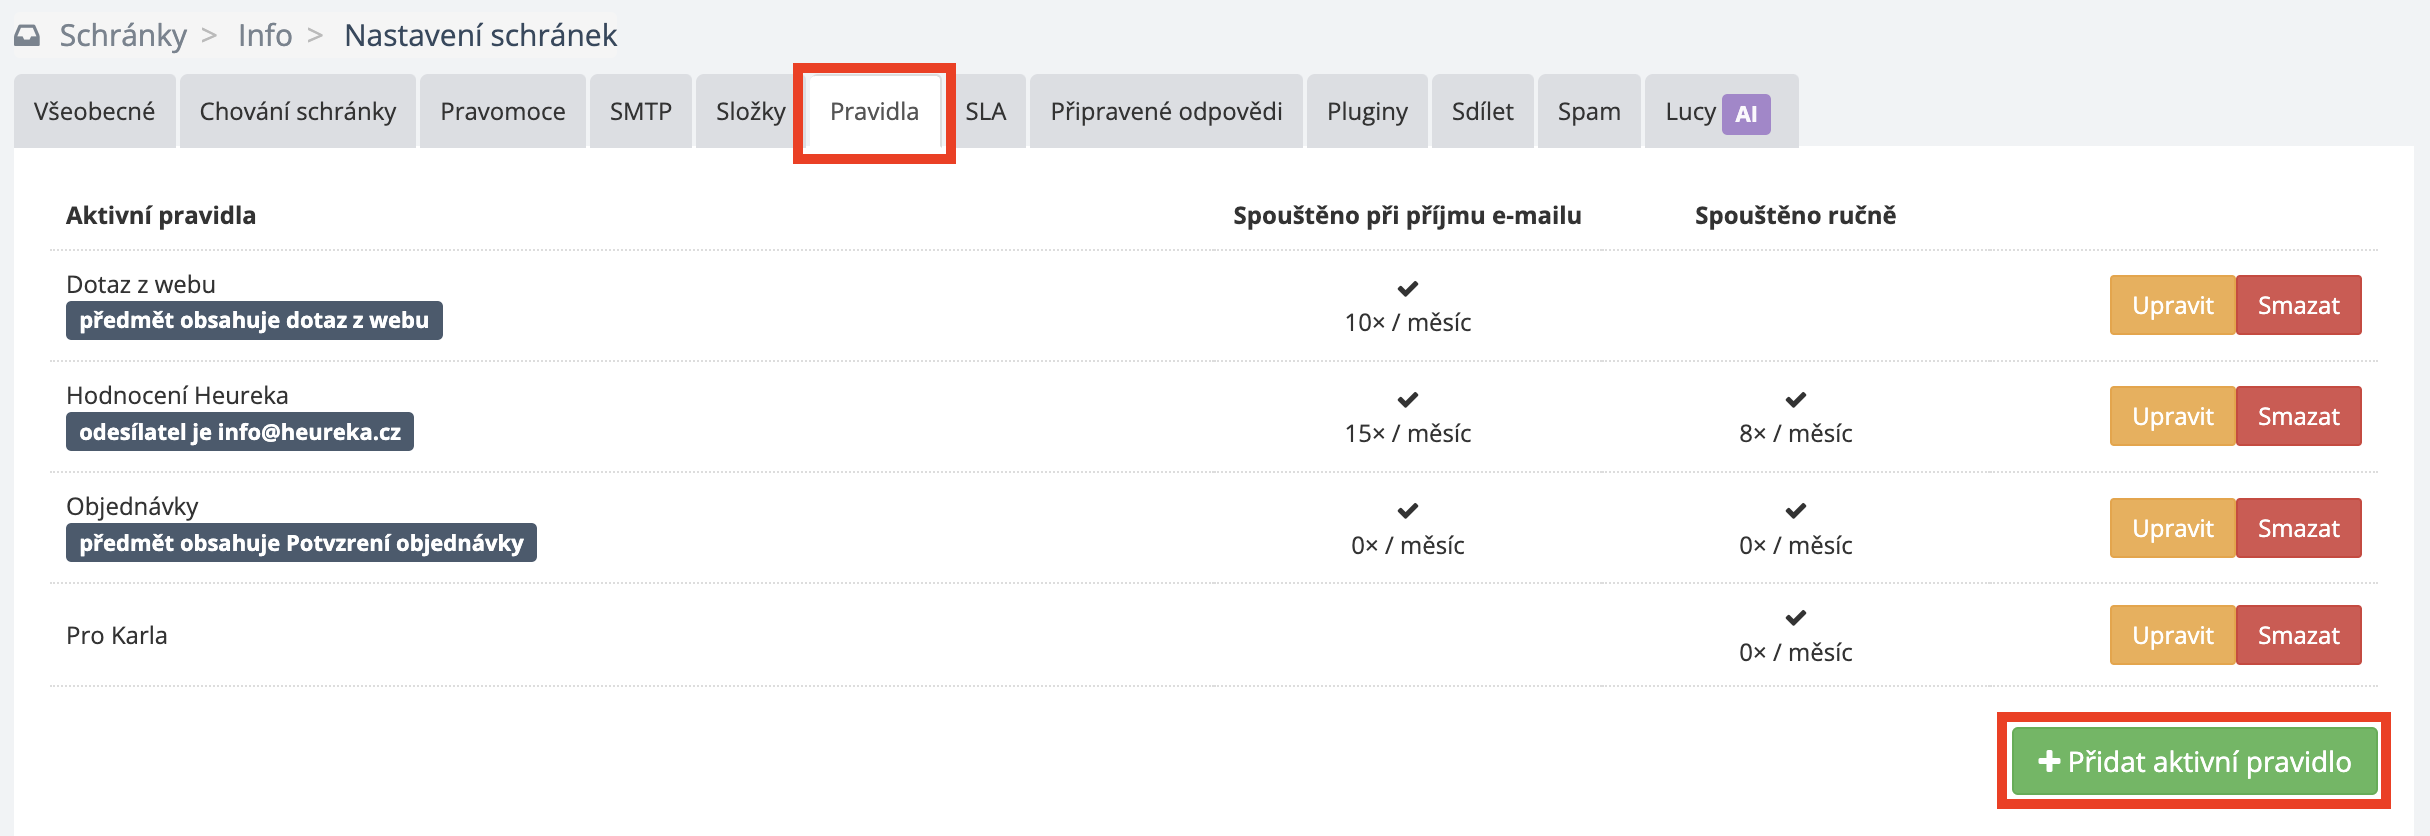Click the AI badge on Lucy tab
The width and height of the screenshot is (2430, 836).
click(1745, 114)
